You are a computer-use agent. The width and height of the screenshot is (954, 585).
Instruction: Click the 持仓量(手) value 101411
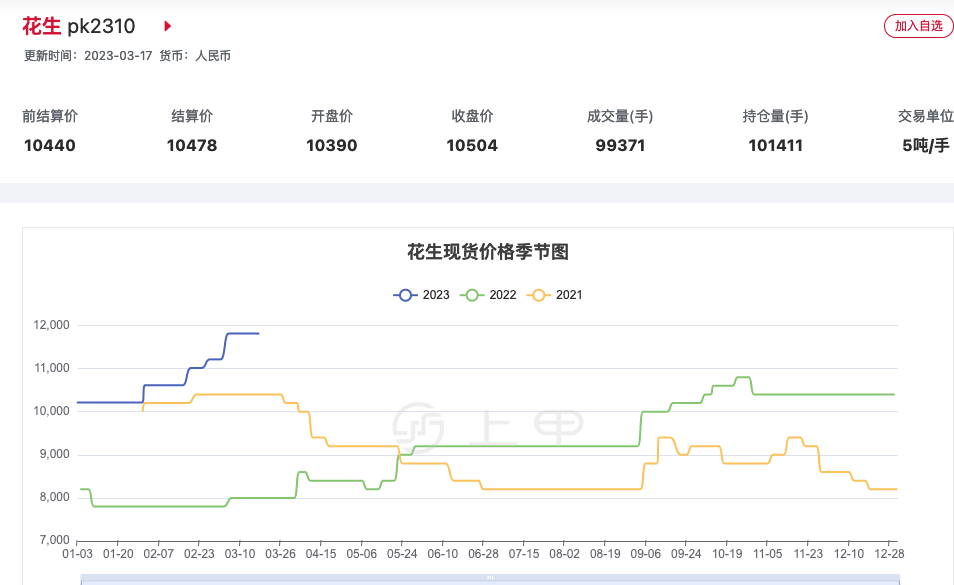(775, 146)
